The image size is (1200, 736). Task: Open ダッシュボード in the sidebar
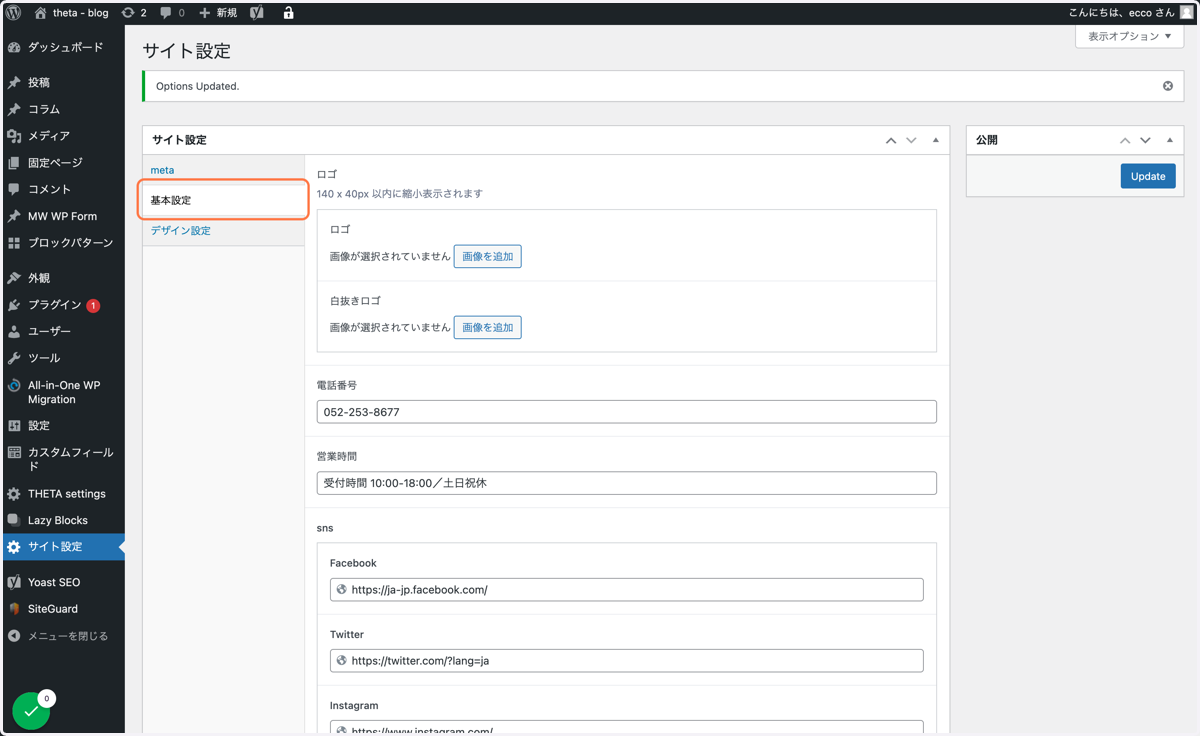pyautogui.click(x=64, y=47)
